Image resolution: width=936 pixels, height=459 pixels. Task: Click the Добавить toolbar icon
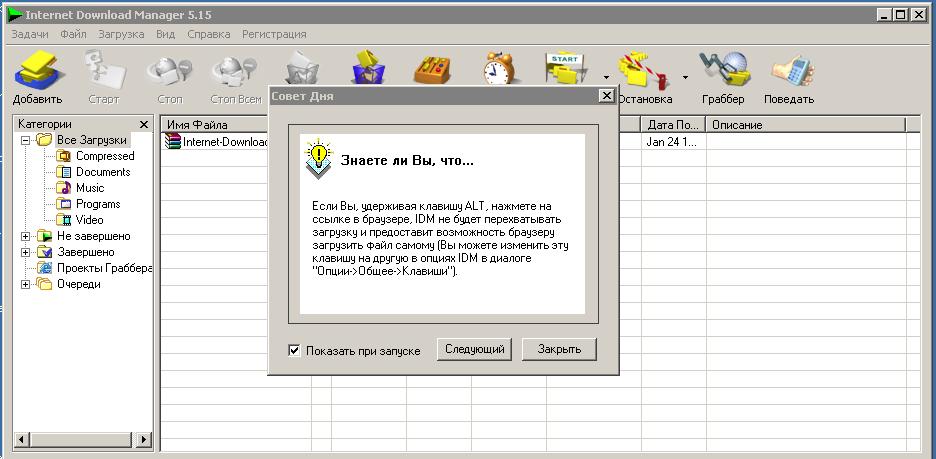tap(38, 69)
